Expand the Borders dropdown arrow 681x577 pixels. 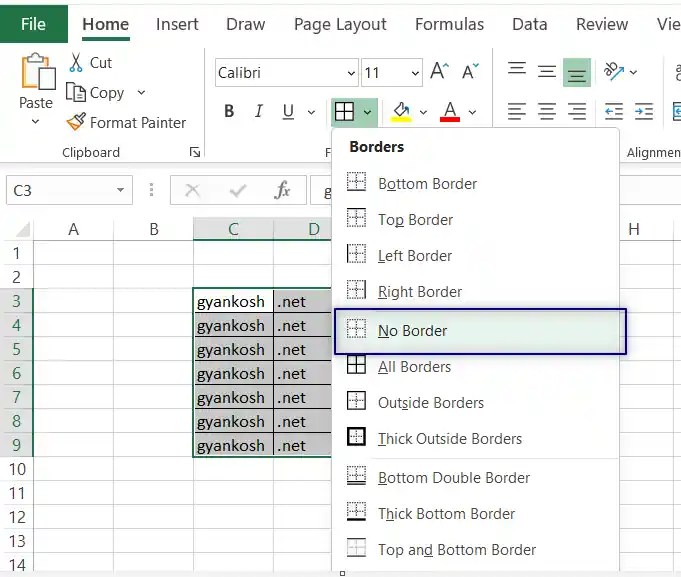(367, 112)
